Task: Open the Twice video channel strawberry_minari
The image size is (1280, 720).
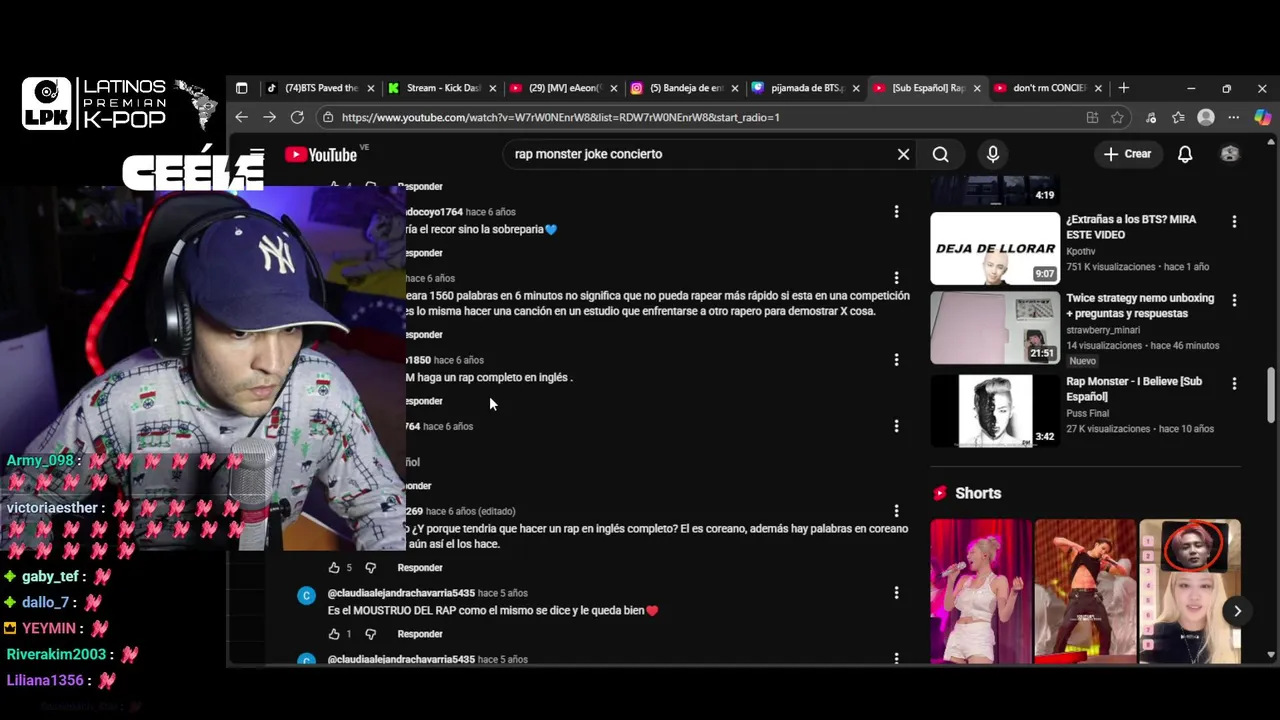Action: pyautogui.click(x=1102, y=330)
